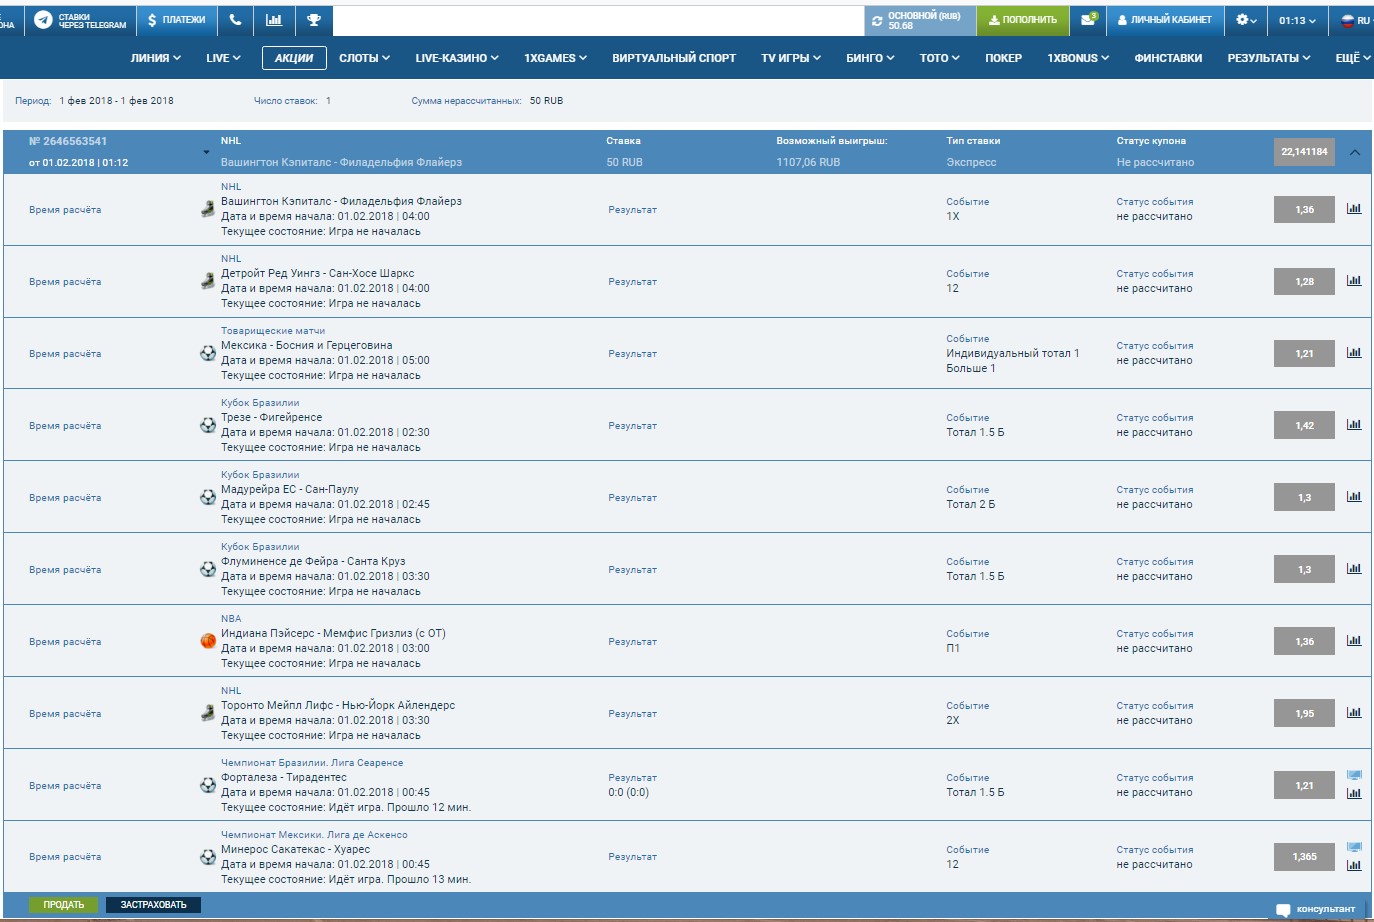Collapse the coupon 2646563541 details
Viewport: 1374px width, 922px height.
(x=1354, y=152)
